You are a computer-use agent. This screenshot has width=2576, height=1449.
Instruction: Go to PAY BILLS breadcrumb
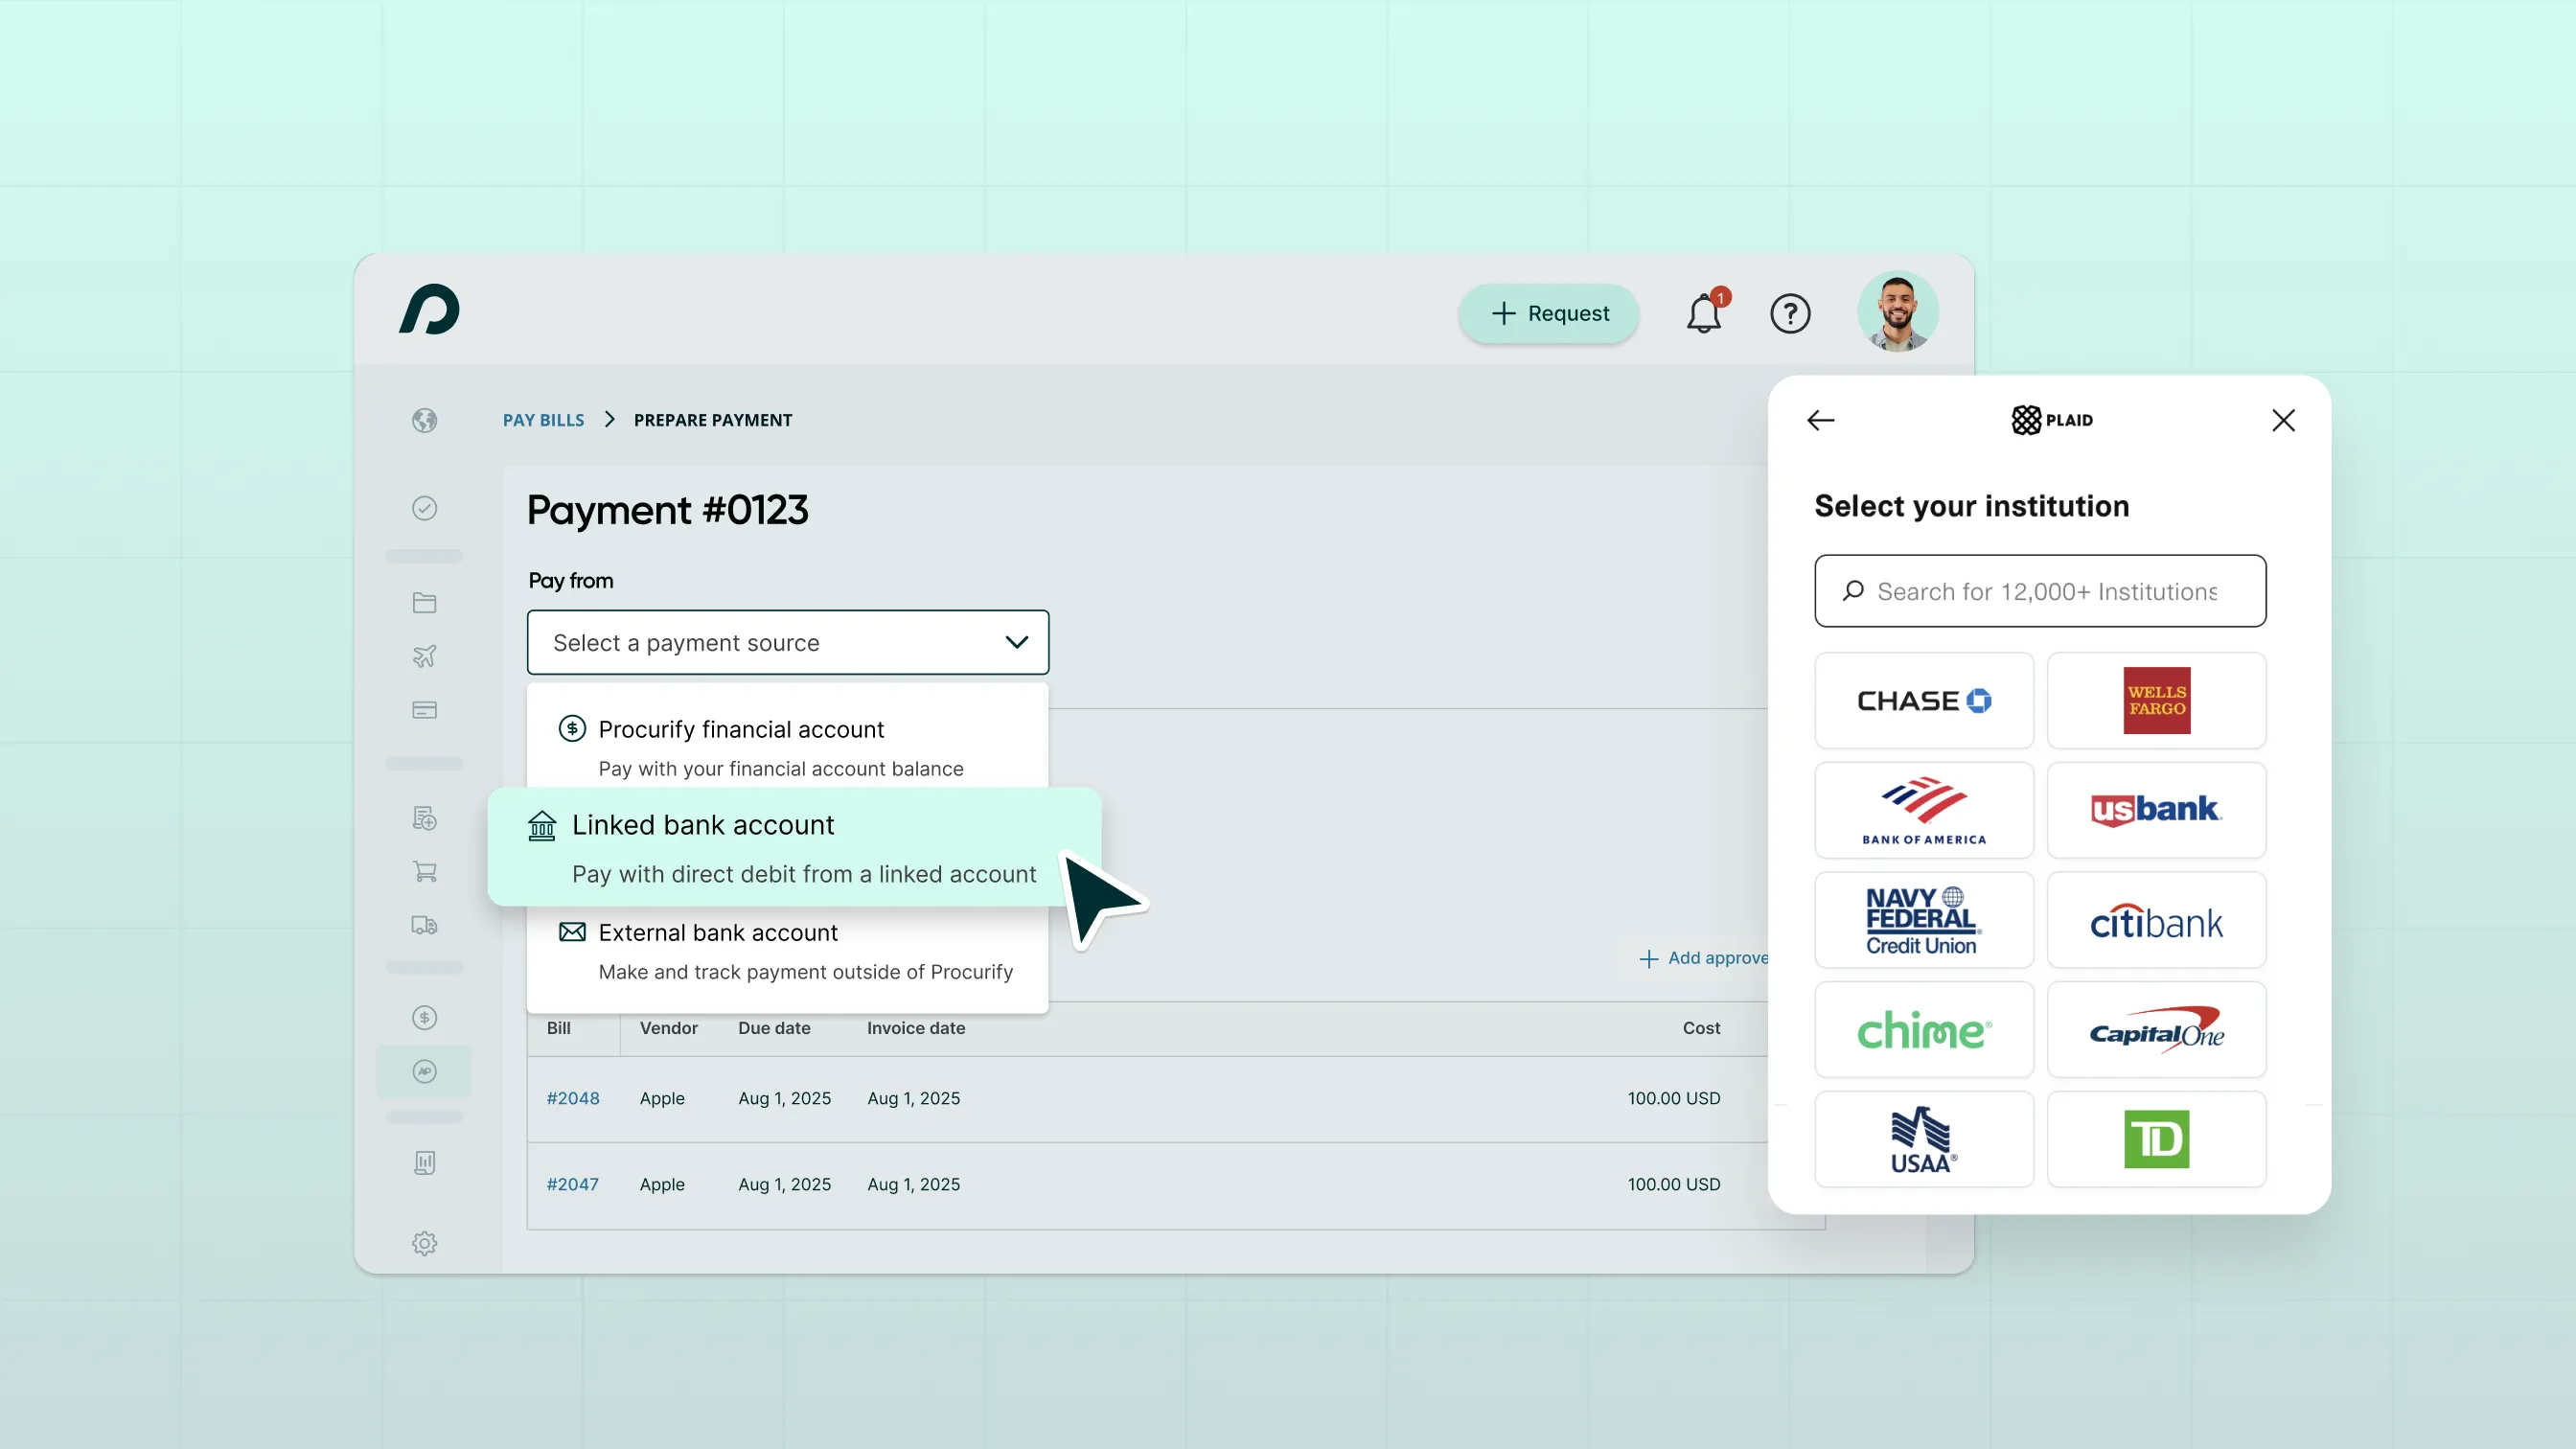click(543, 420)
